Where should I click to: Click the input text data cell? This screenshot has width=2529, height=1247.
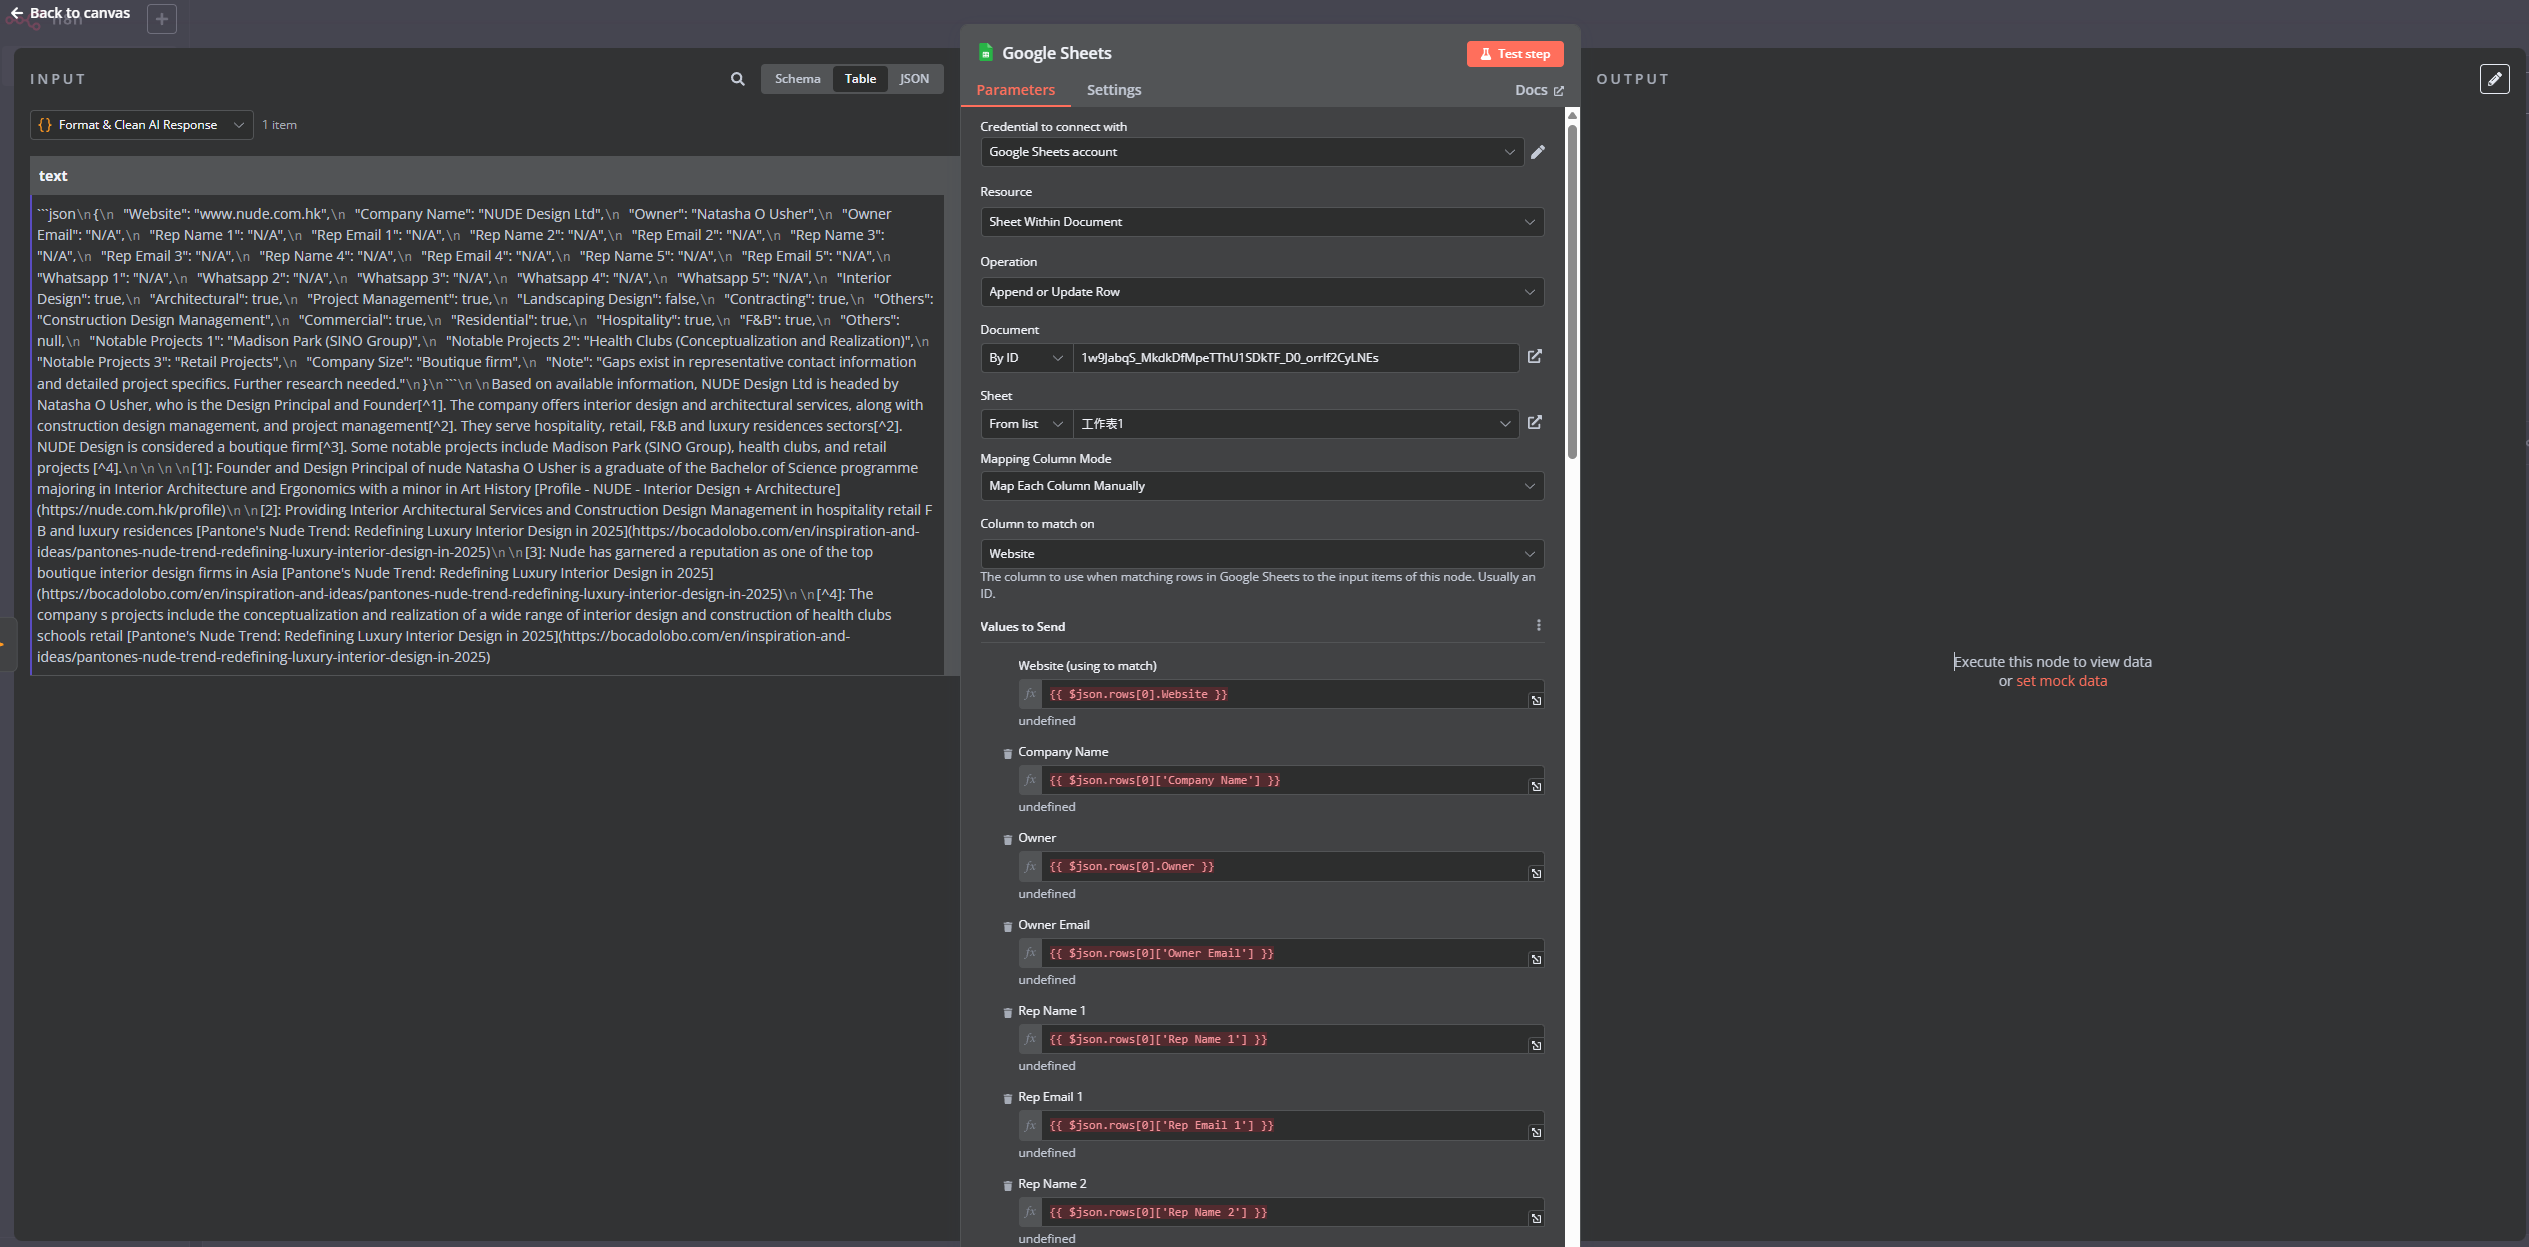tap(487, 435)
